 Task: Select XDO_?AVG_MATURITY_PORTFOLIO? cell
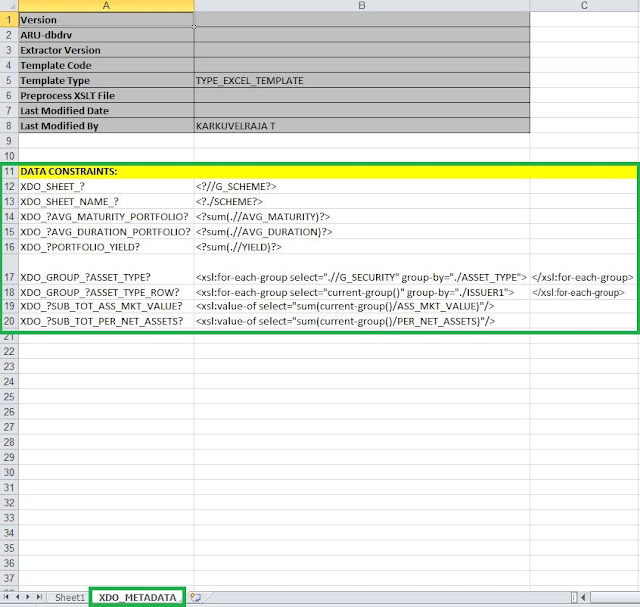[x=106, y=217]
